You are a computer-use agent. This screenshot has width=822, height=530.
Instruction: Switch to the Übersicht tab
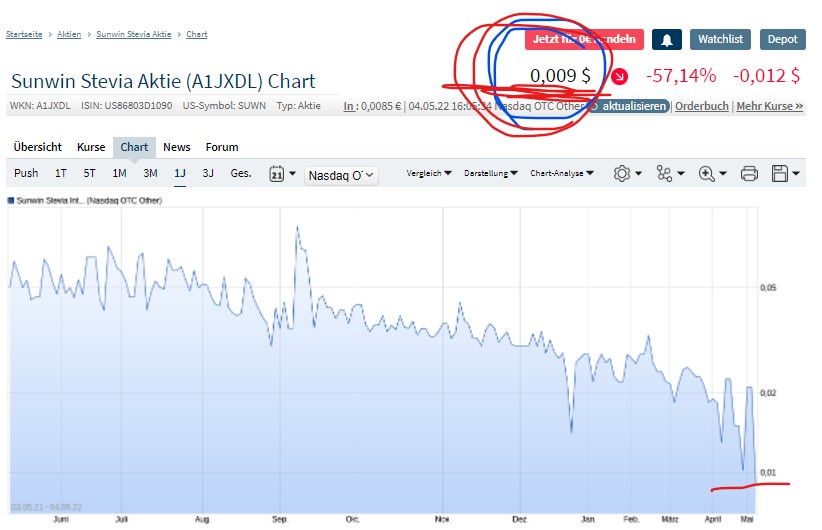coord(38,147)
